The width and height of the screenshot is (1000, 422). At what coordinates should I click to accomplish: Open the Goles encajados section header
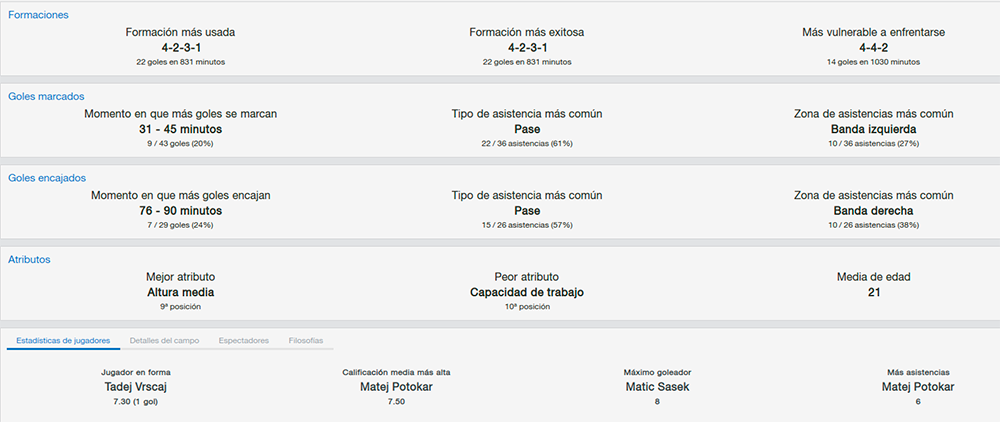(47, 178)
